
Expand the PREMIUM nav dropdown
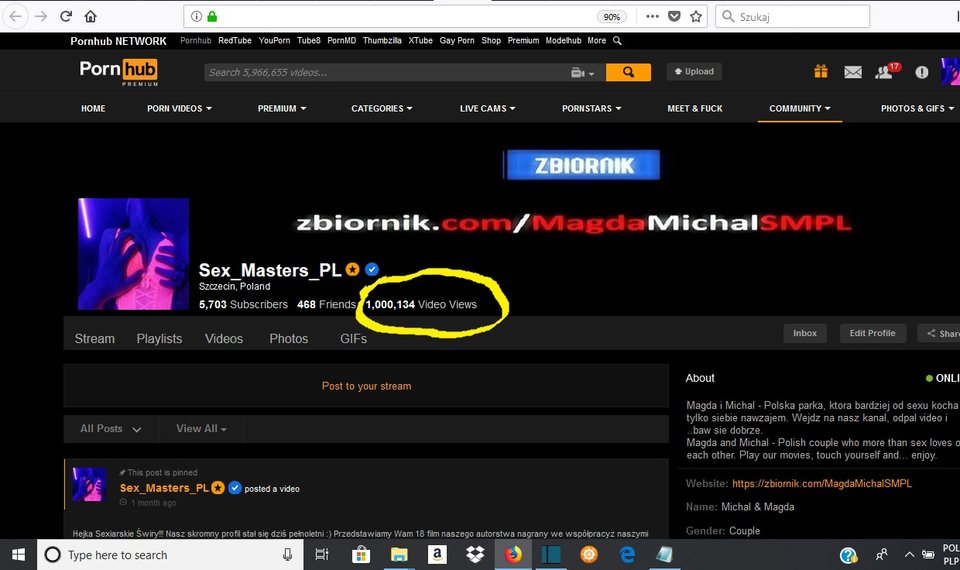point(282,108)
